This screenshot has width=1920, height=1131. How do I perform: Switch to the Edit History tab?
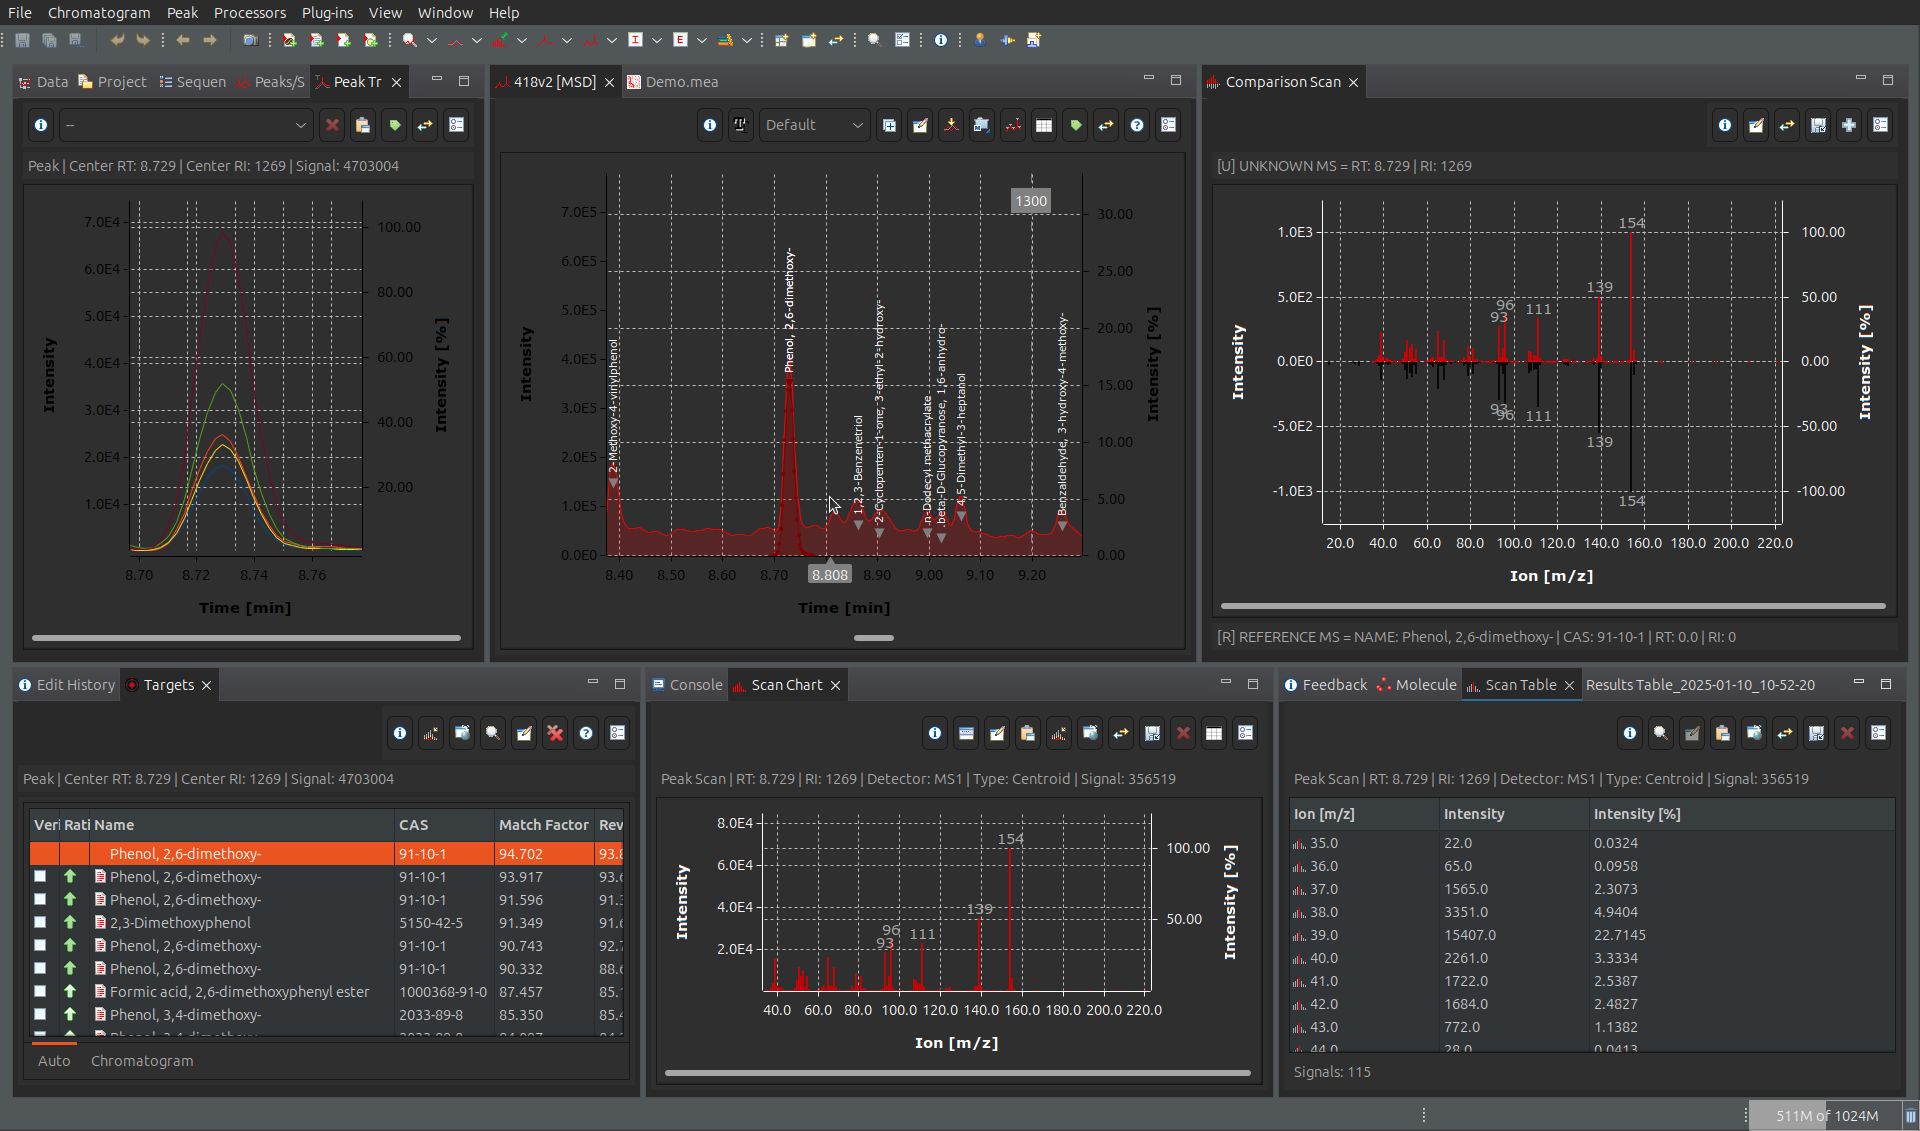(66, 685)
